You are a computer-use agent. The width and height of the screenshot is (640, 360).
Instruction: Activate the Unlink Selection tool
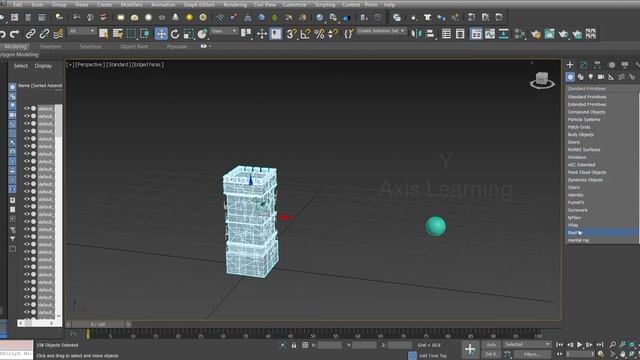pyautogui.click(x=44, y=34)
